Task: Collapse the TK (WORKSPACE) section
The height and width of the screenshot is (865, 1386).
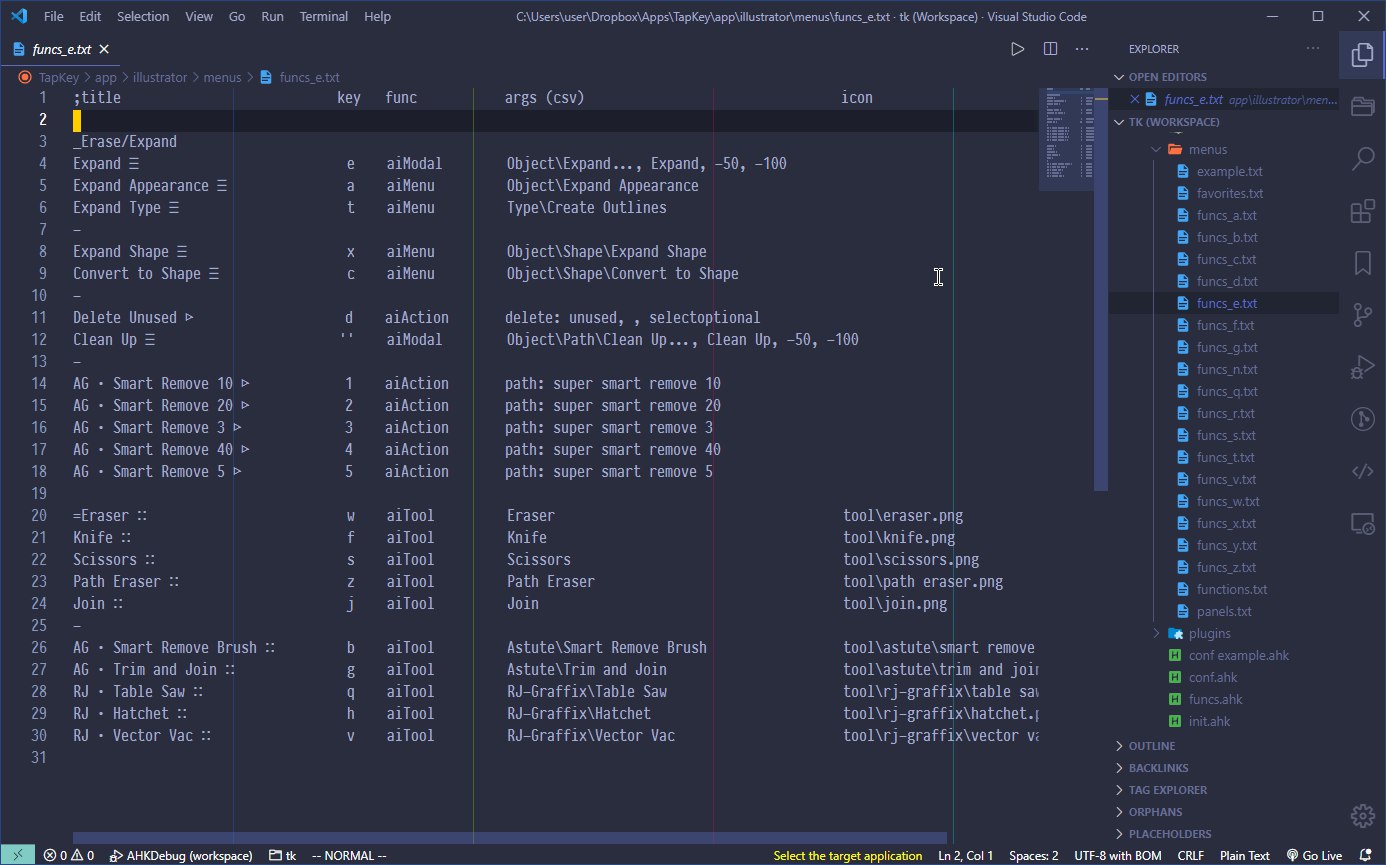Action: point(1224,122)
